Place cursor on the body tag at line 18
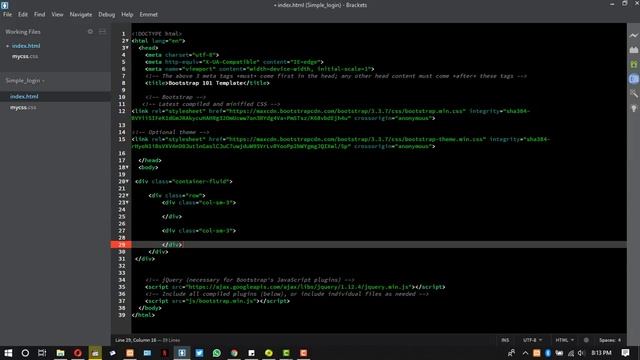Image resolution: width=640 pixels, height=360 pixels. coord(148,167)
